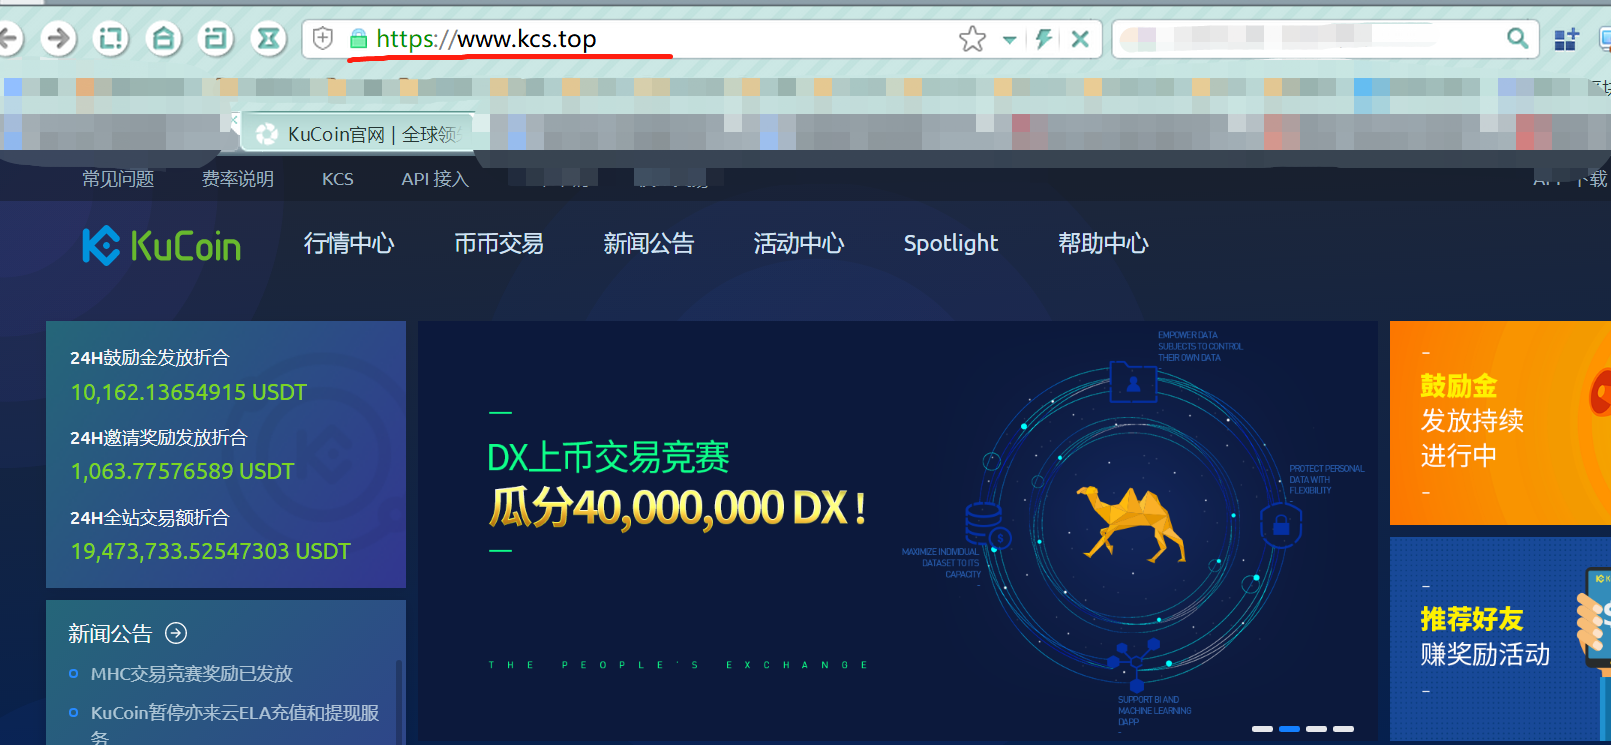The width and height of the screenshot is (1611, 745).
Task: Click the save-page icon beside the home button
Action: pyautogui.click(x=216, y=39)
